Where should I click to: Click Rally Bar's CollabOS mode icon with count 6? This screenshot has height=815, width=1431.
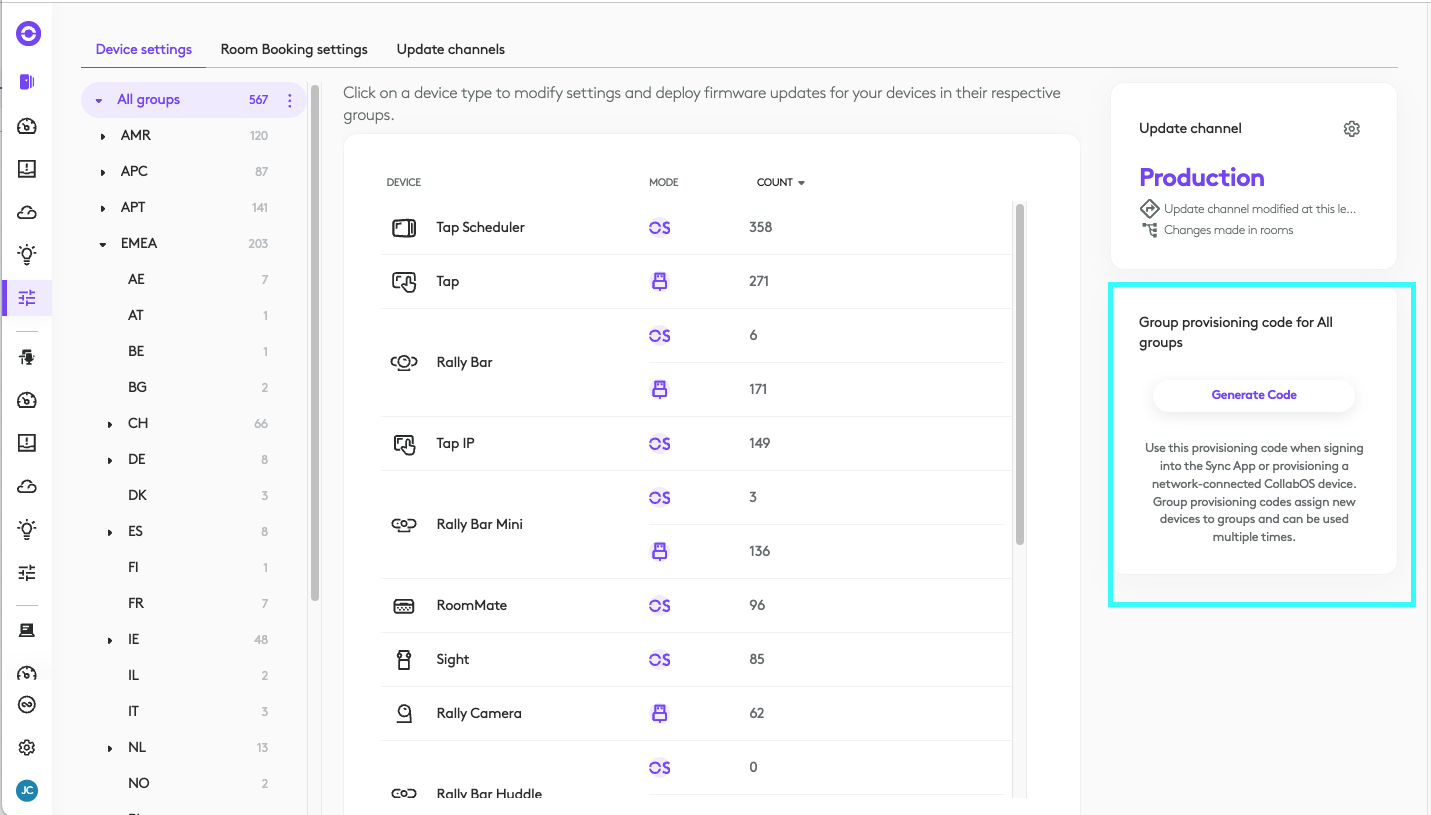659,336
